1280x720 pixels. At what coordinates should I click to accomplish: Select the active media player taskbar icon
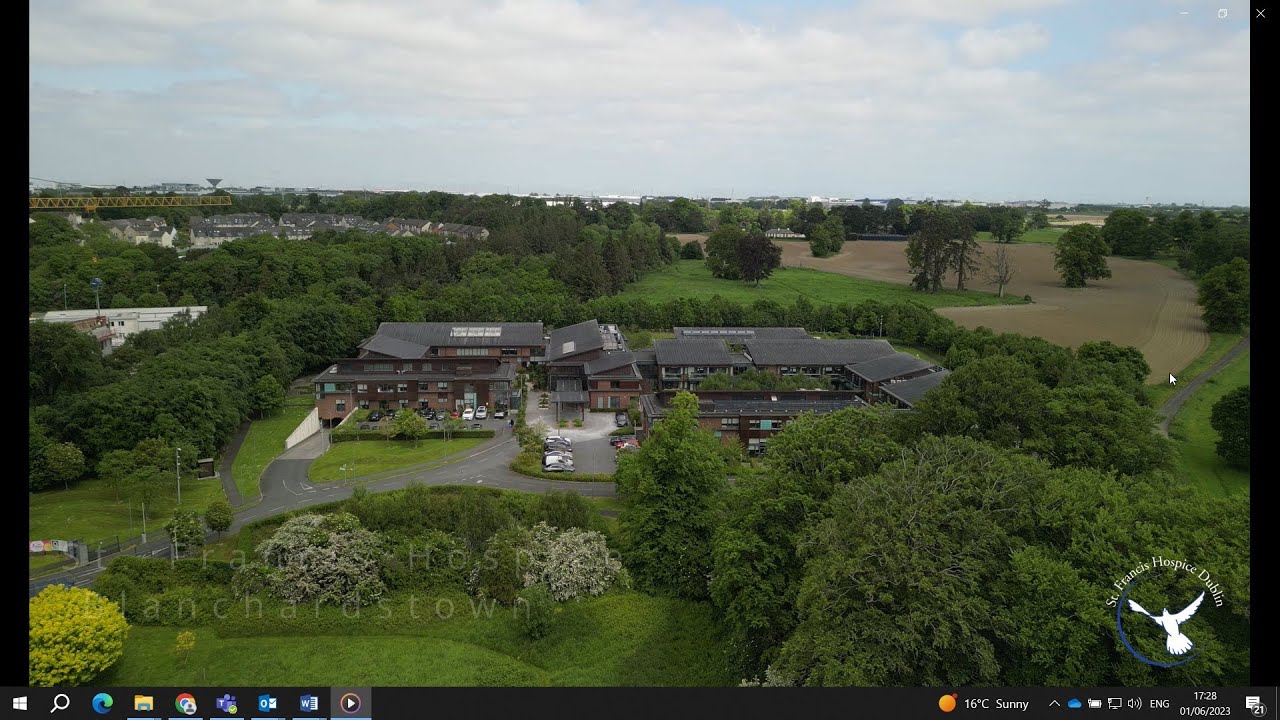click(x=350, y=703)
